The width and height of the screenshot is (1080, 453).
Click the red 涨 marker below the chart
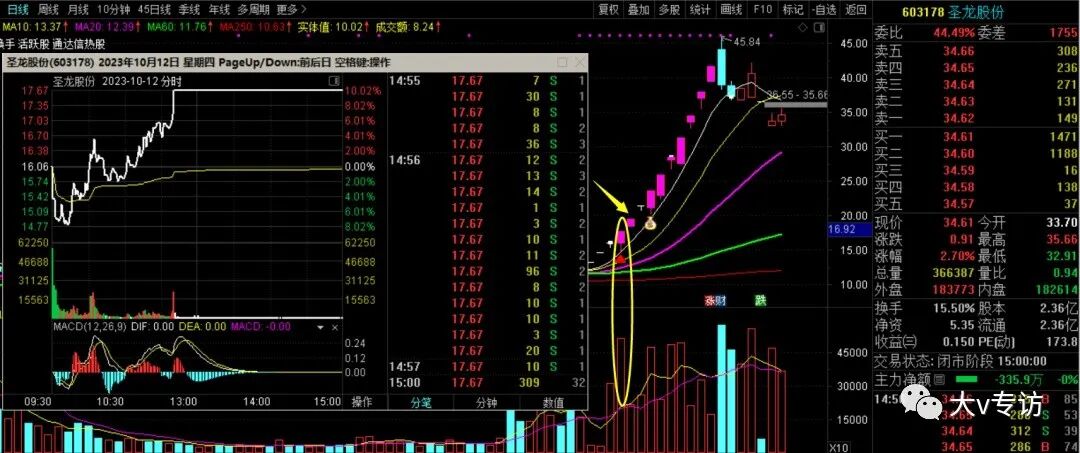709,301
